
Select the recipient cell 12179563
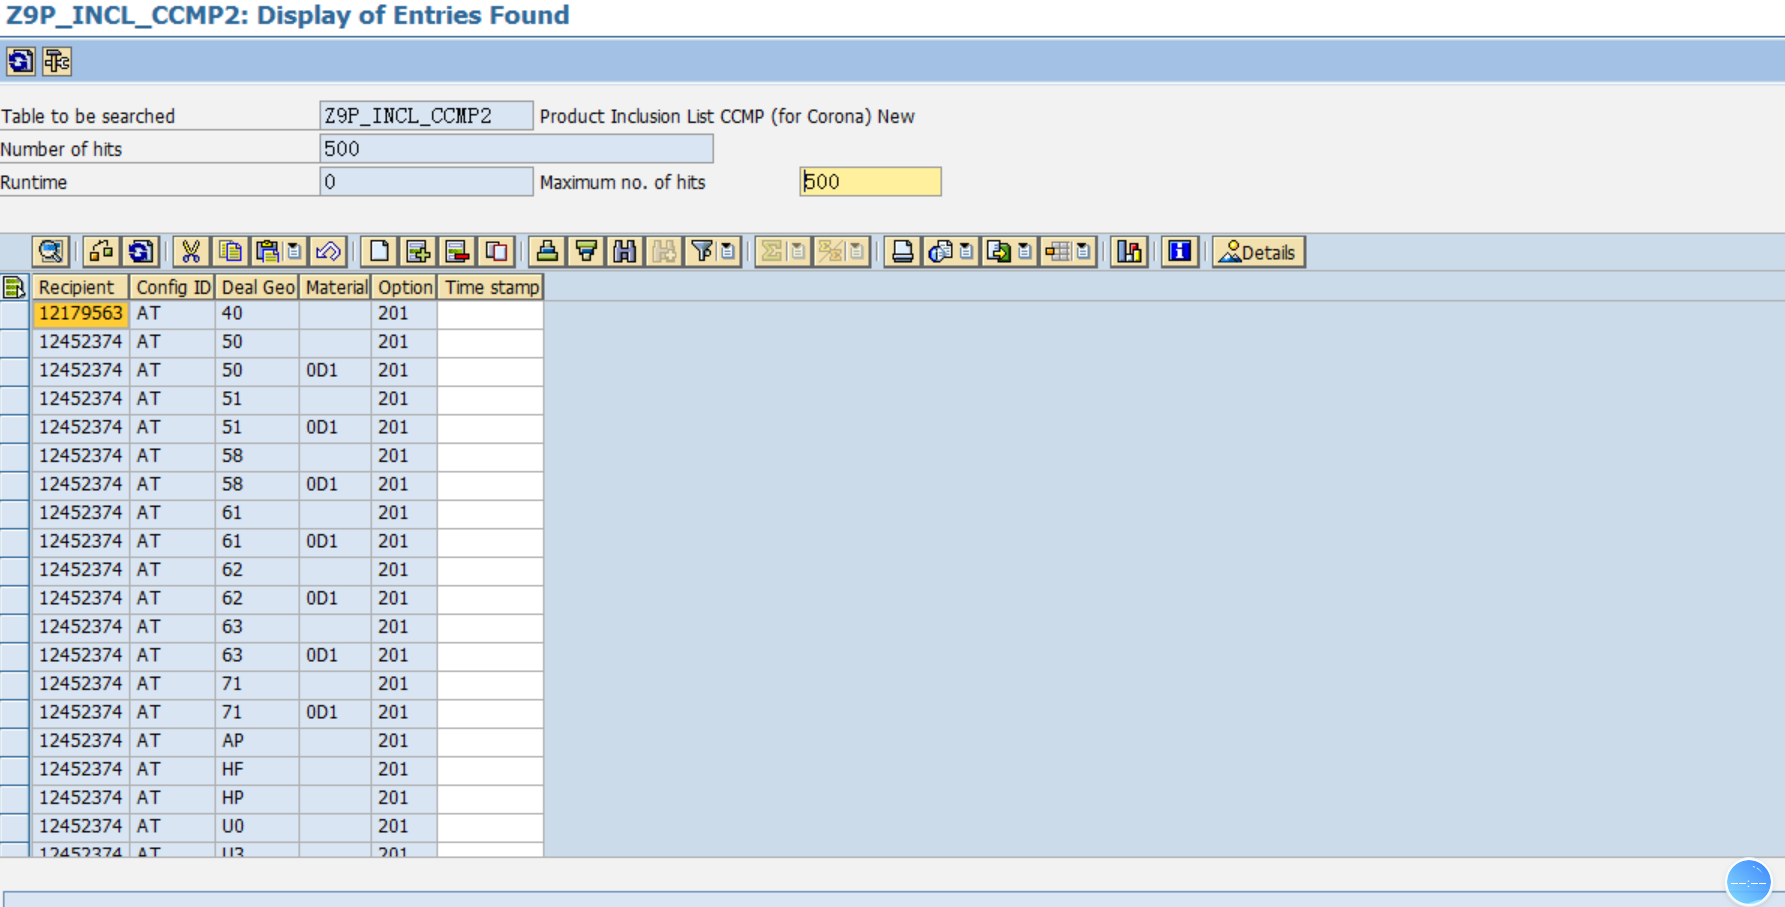80,314
